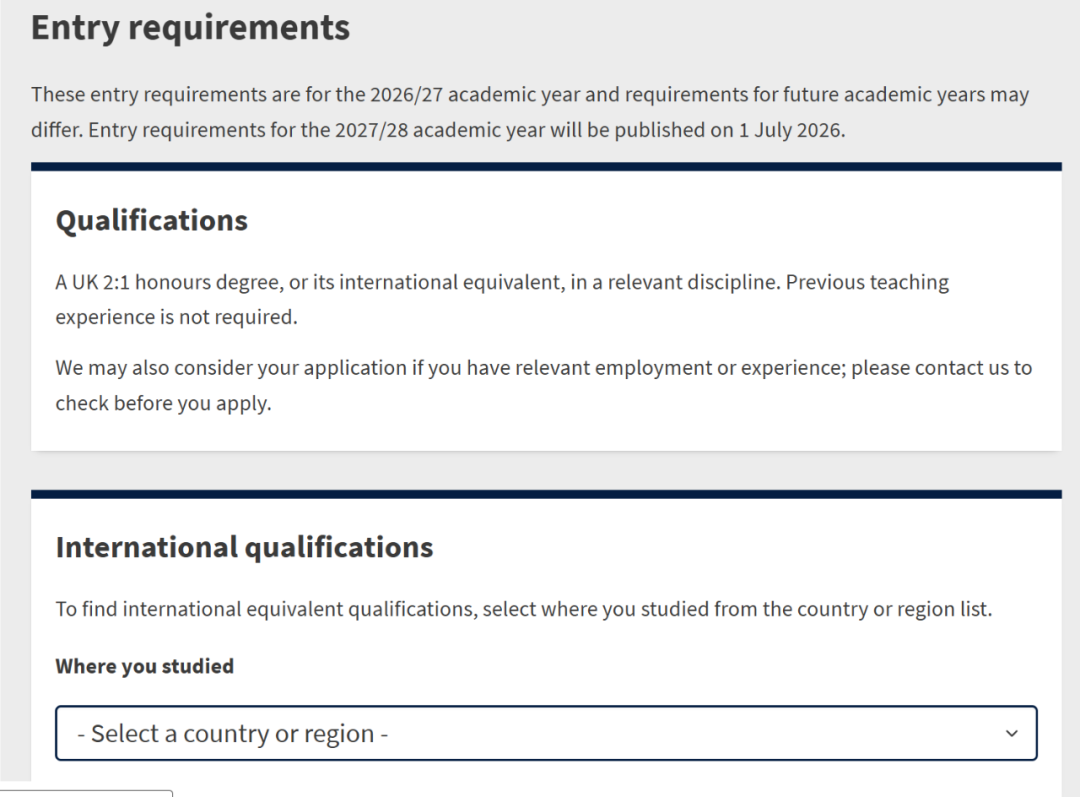The height and width of the screenshot is (797, 1080).
Task: Click the "1 July 2026" publication date text
Action: tap(791, 131)
